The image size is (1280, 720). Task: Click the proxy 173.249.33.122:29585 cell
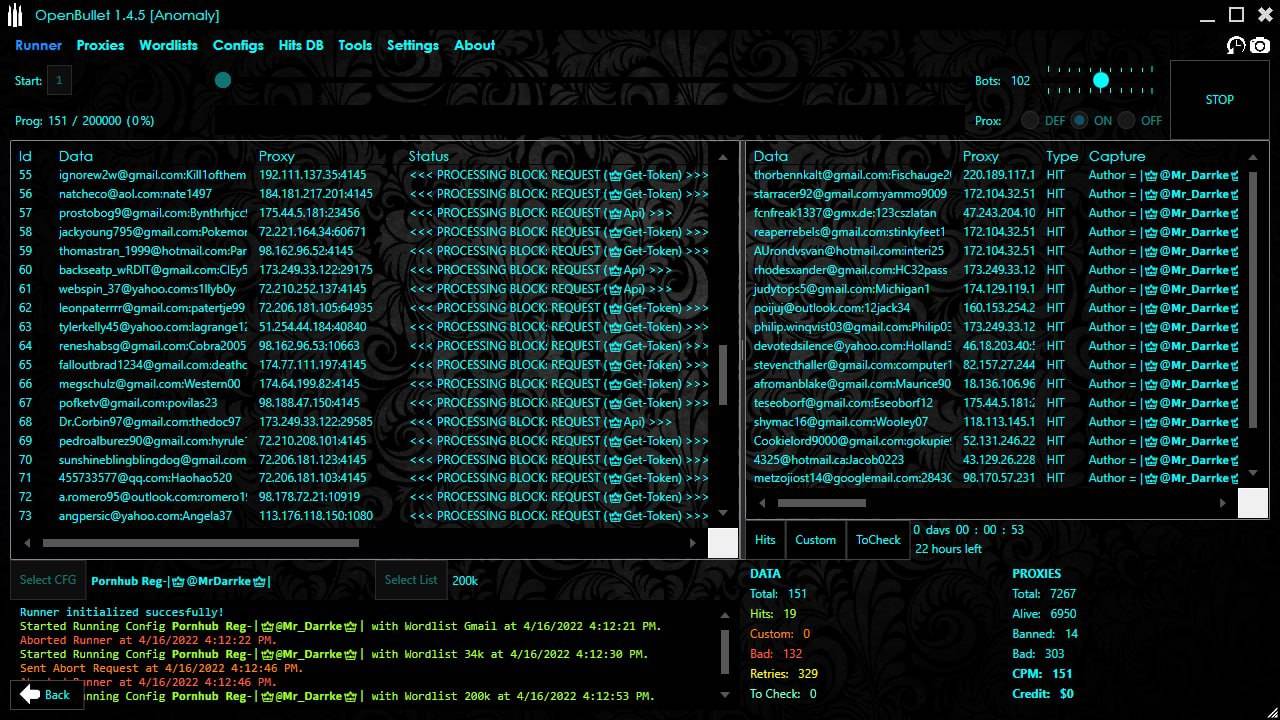click(316, 422)
